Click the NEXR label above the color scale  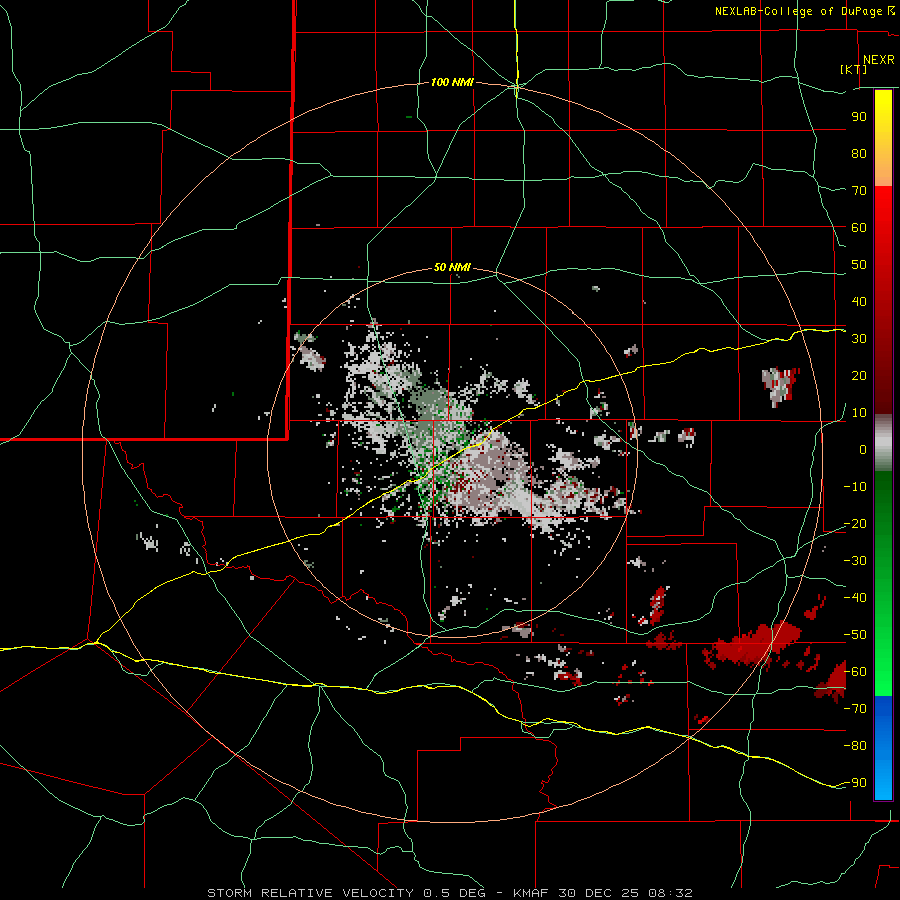(879, 60)
